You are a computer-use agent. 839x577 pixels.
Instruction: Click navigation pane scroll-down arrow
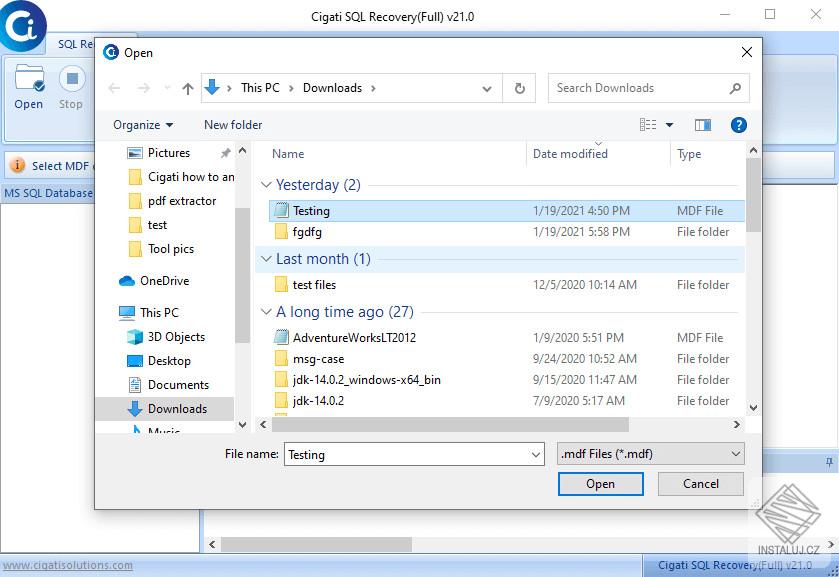[x=242, y=424]
